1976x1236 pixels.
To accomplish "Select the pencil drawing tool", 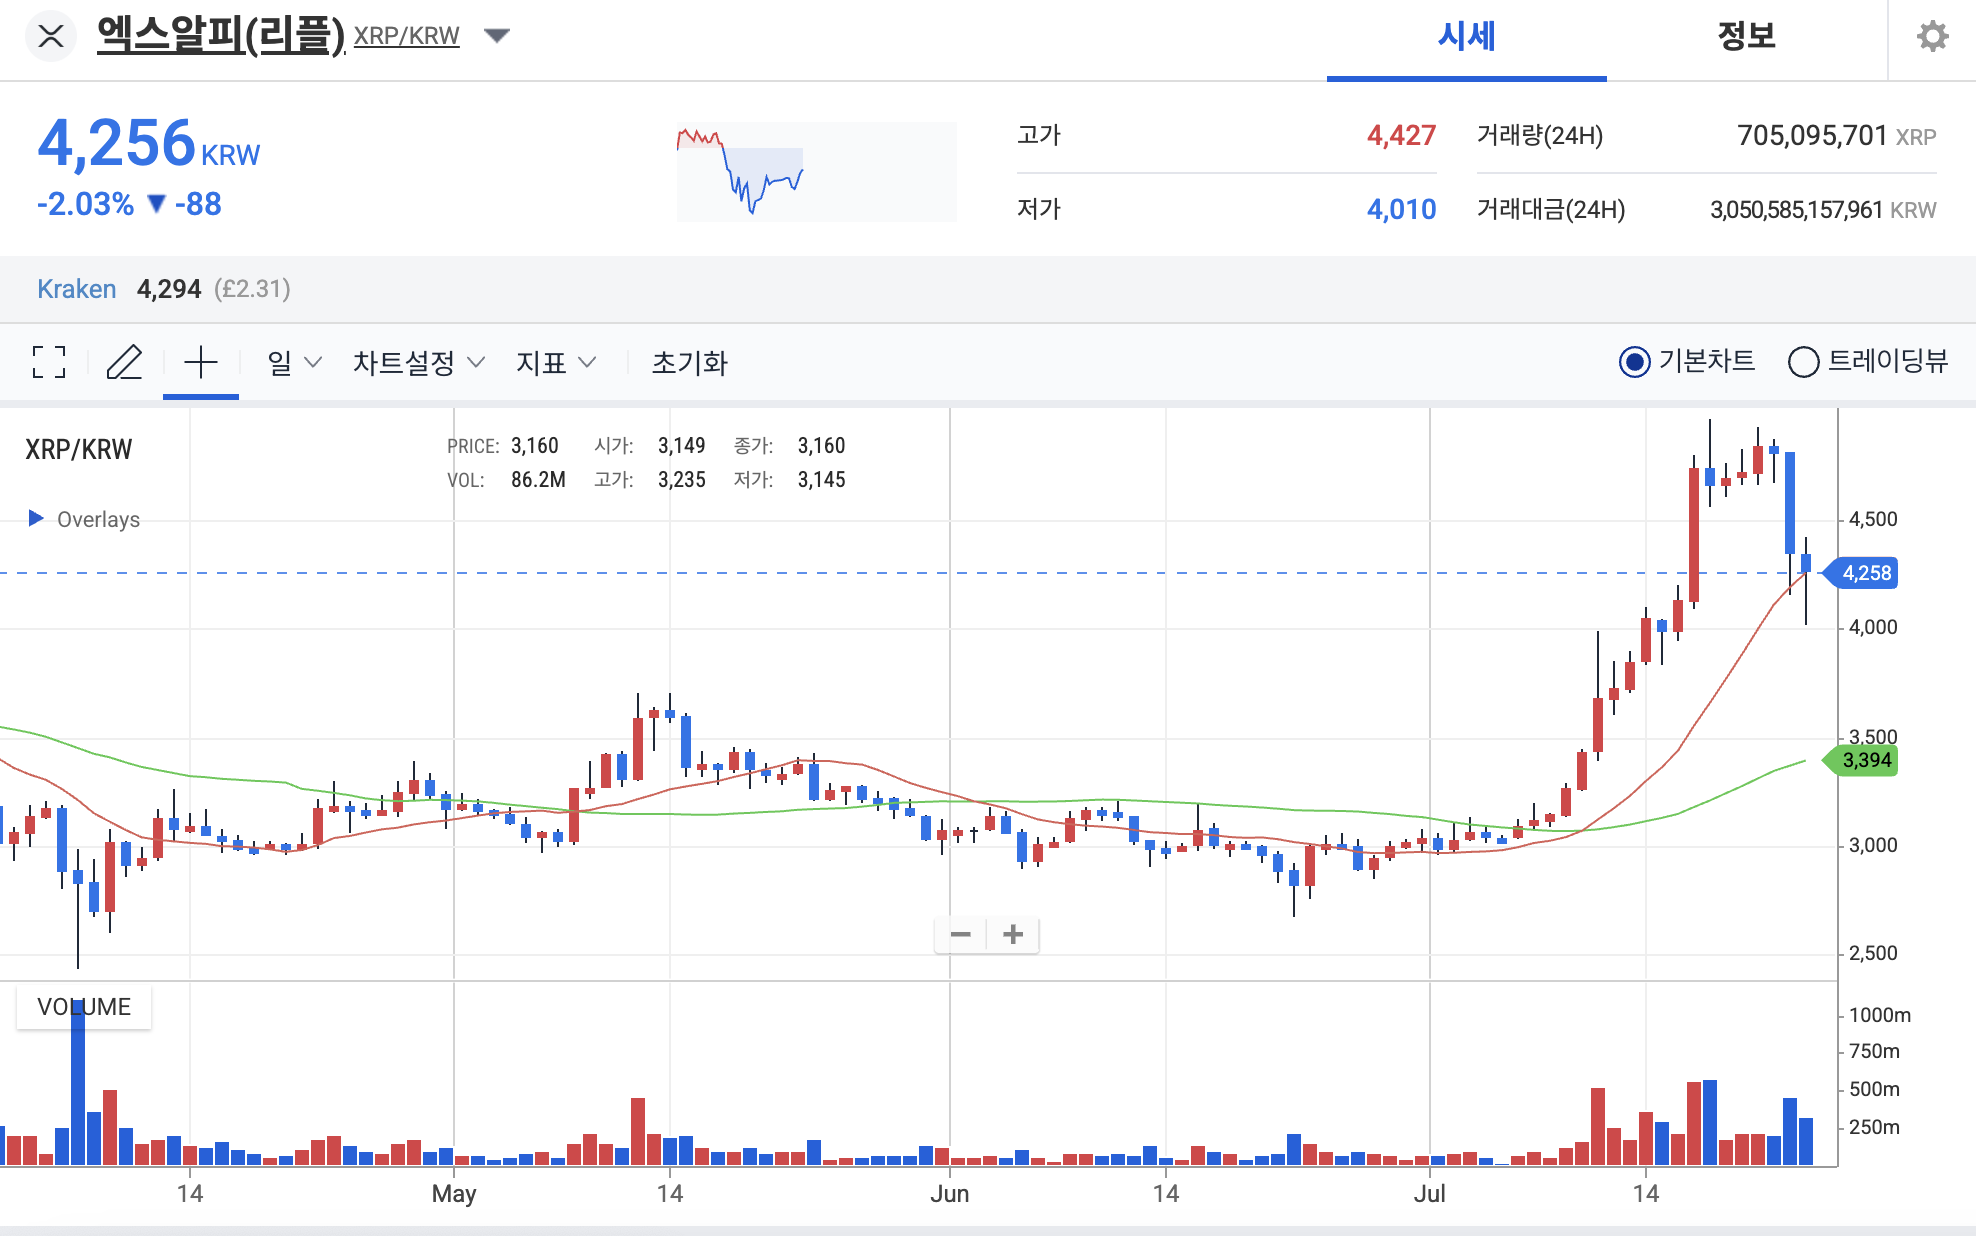I will (x=124, y=362).
